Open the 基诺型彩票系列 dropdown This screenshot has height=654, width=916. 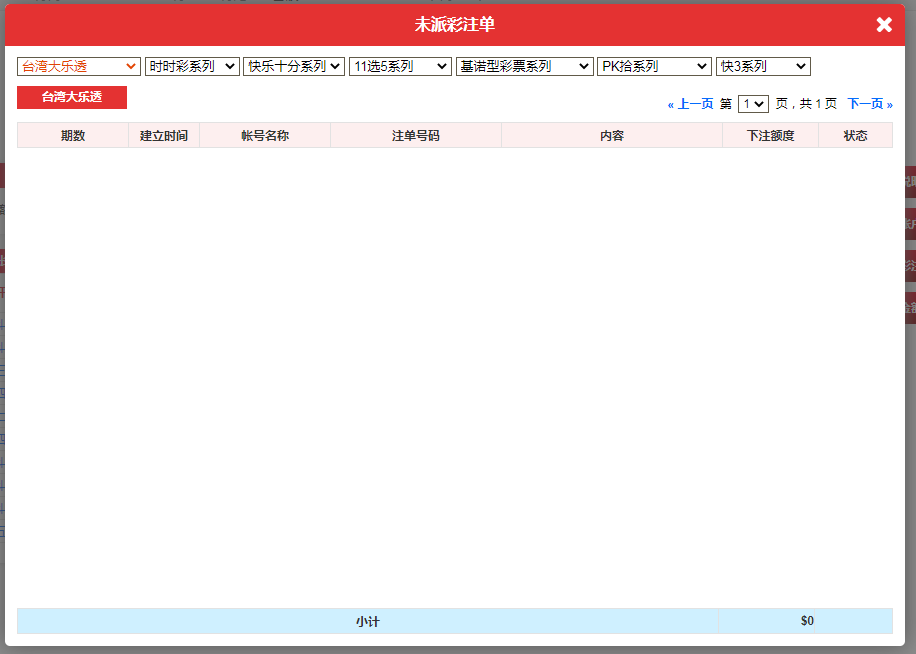pos(525,66)
